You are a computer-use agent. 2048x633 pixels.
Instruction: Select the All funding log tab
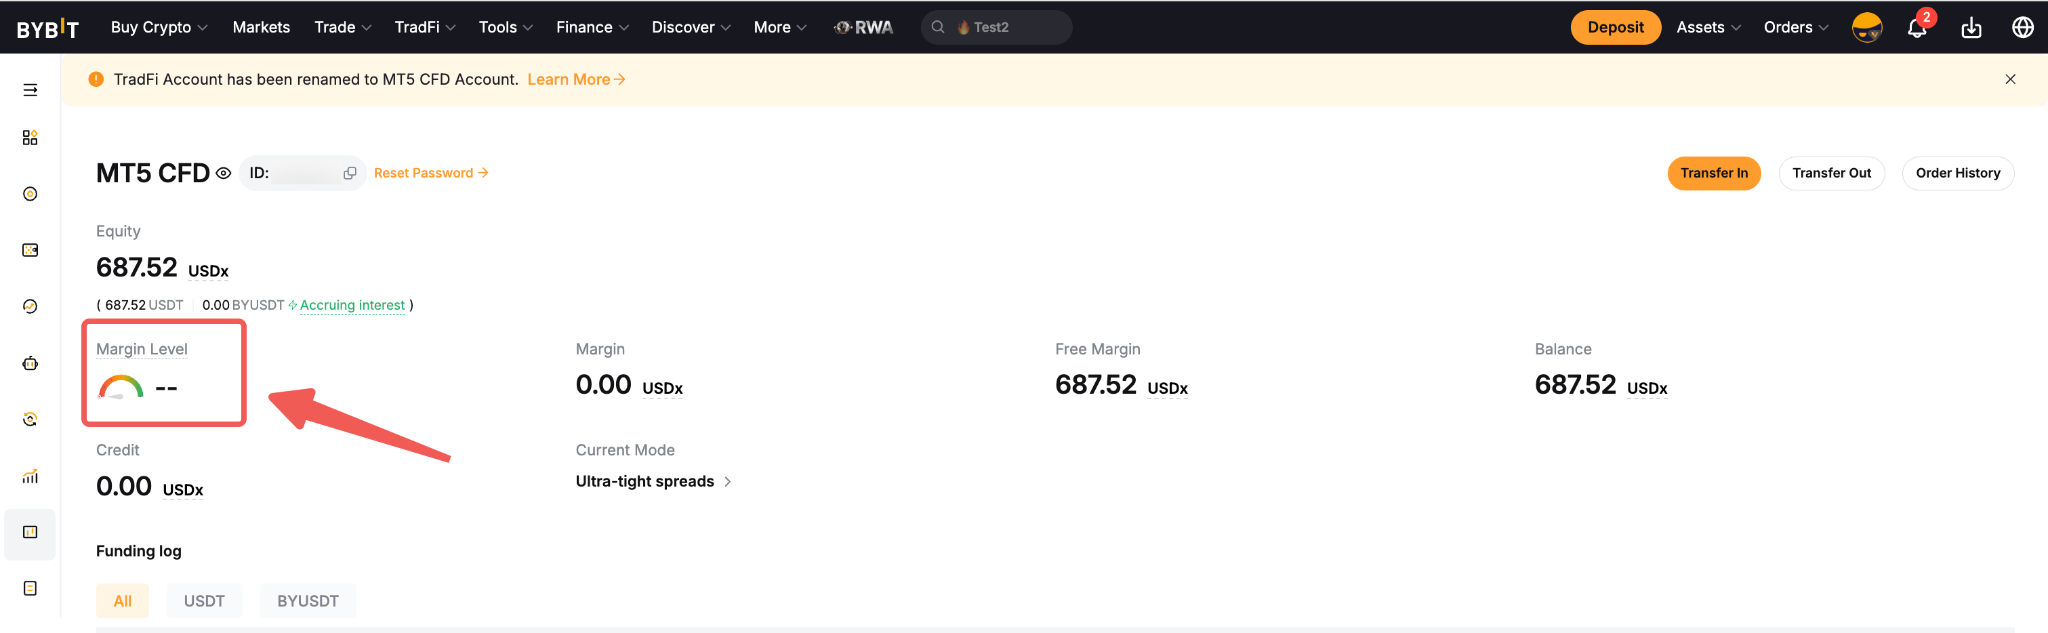pos(122,601)
